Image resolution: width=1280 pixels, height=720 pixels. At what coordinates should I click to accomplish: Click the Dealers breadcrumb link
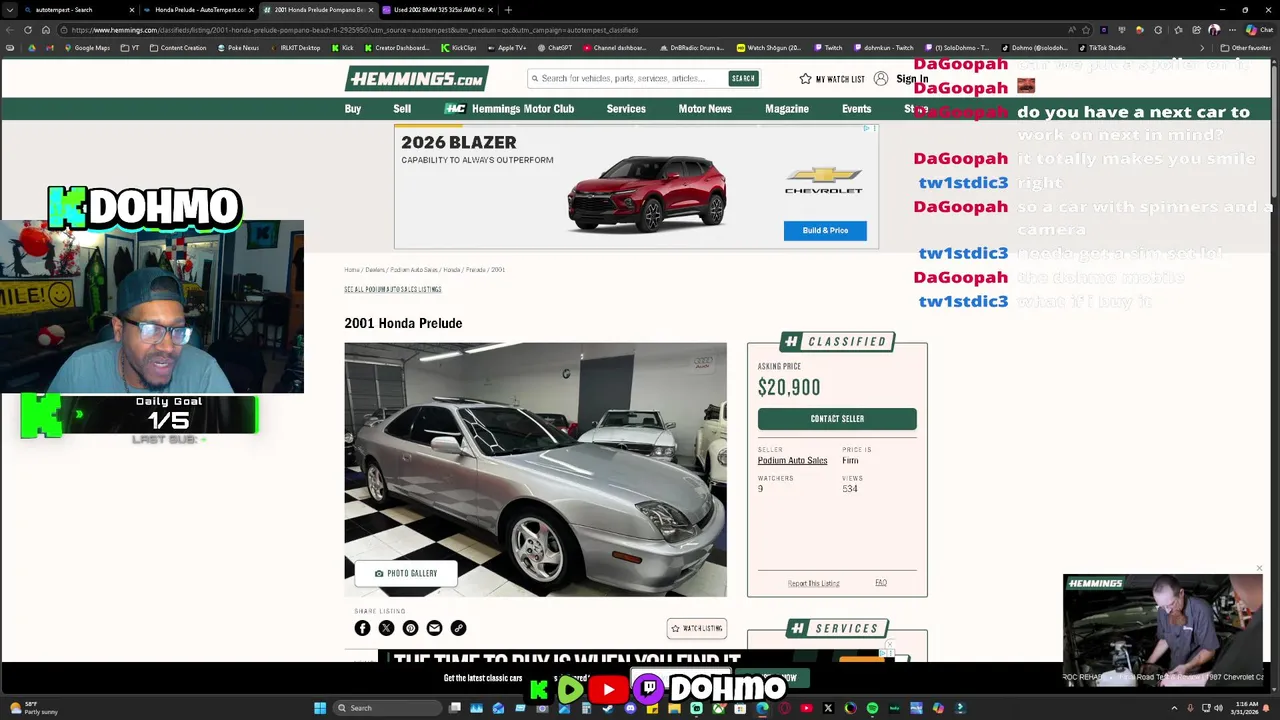click(375, 270)
